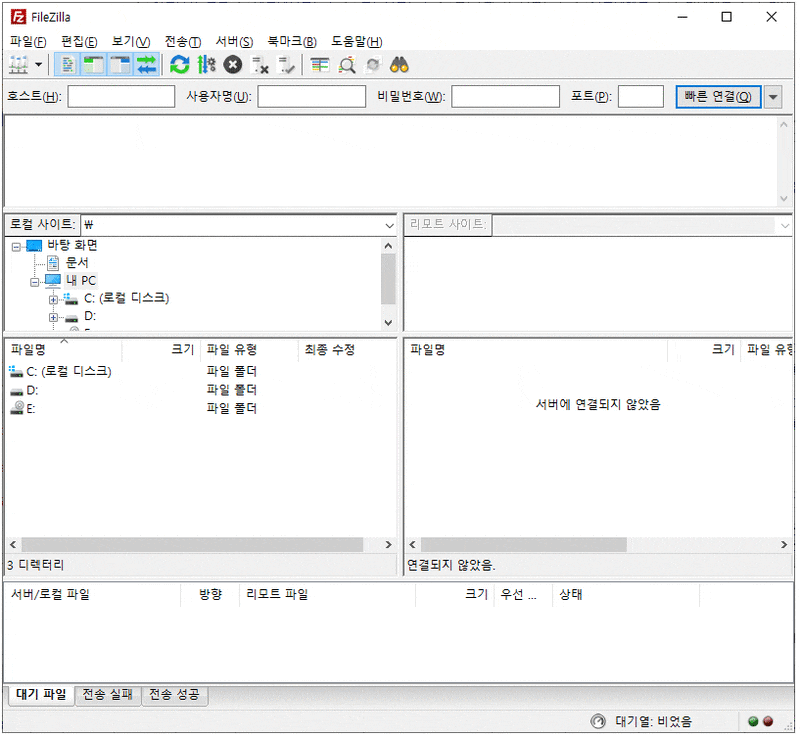Click the 상태 column header in queue

[x=626, y=595]
